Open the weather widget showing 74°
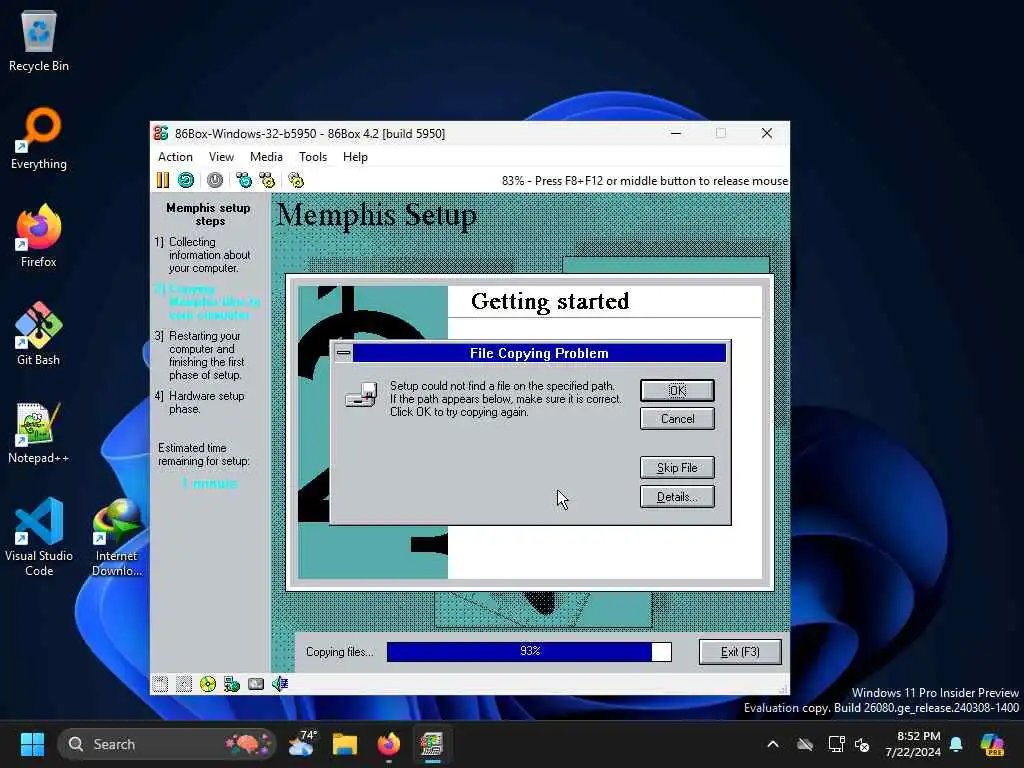Image resolution: width=1024 pixels, height=768 pixels. [x=302, y=744]
